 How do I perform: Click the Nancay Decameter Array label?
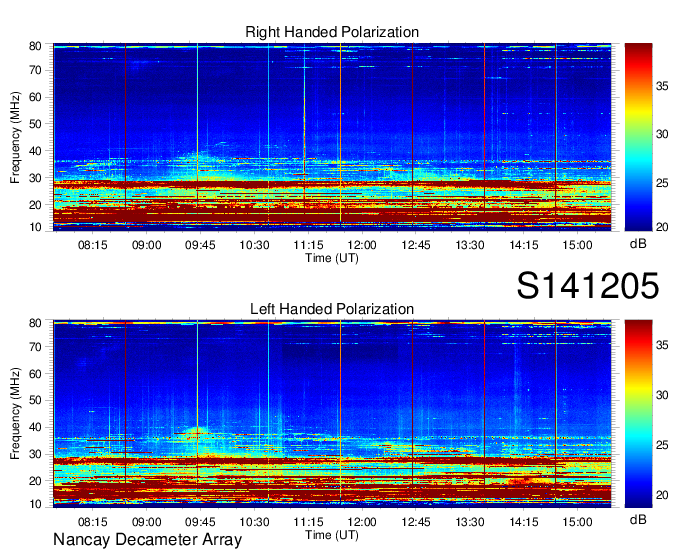[x=147, y=540]
